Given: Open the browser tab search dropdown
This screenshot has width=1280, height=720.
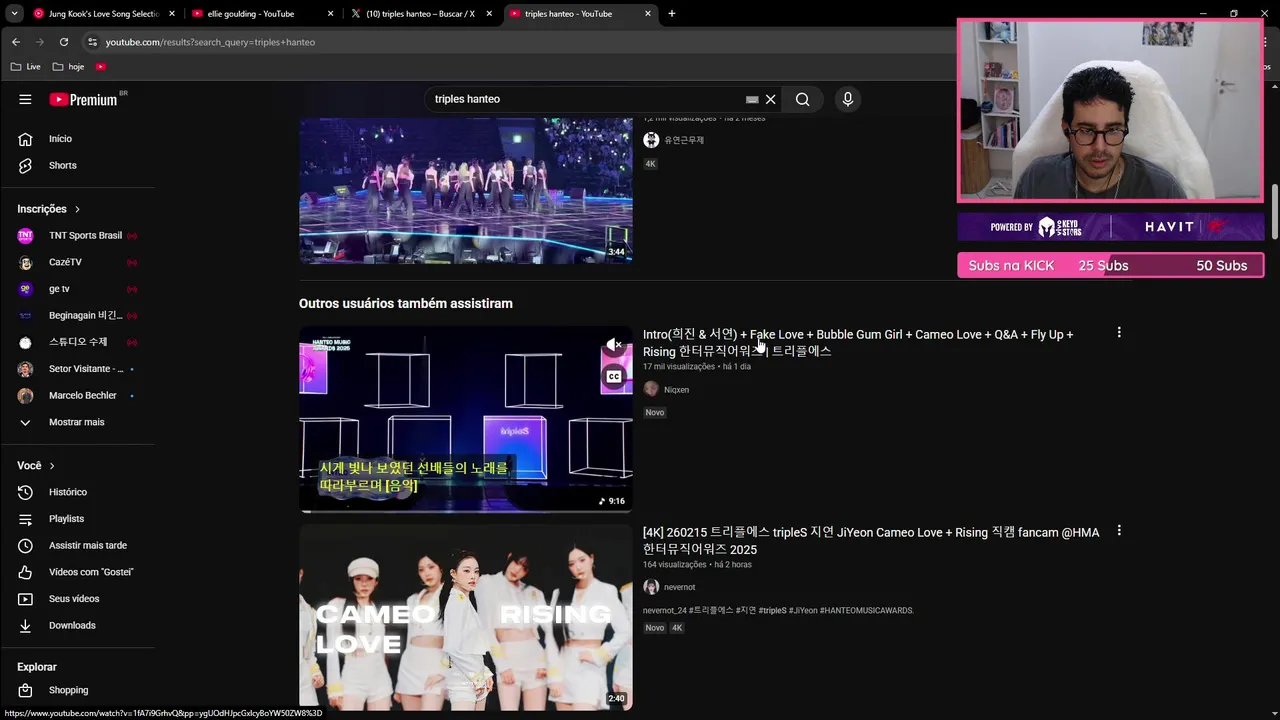Looking at the screenshot, I should pyautogui.click(x=14, y=14).
